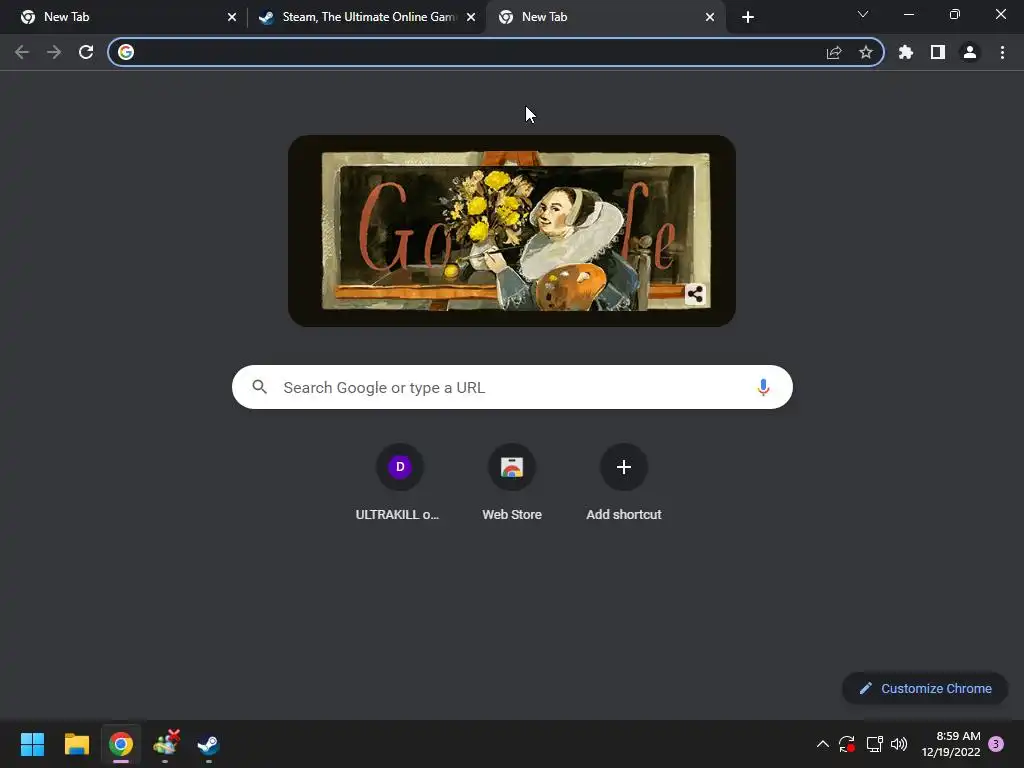Click the Chrome taskbar icon

click(121, 744)
